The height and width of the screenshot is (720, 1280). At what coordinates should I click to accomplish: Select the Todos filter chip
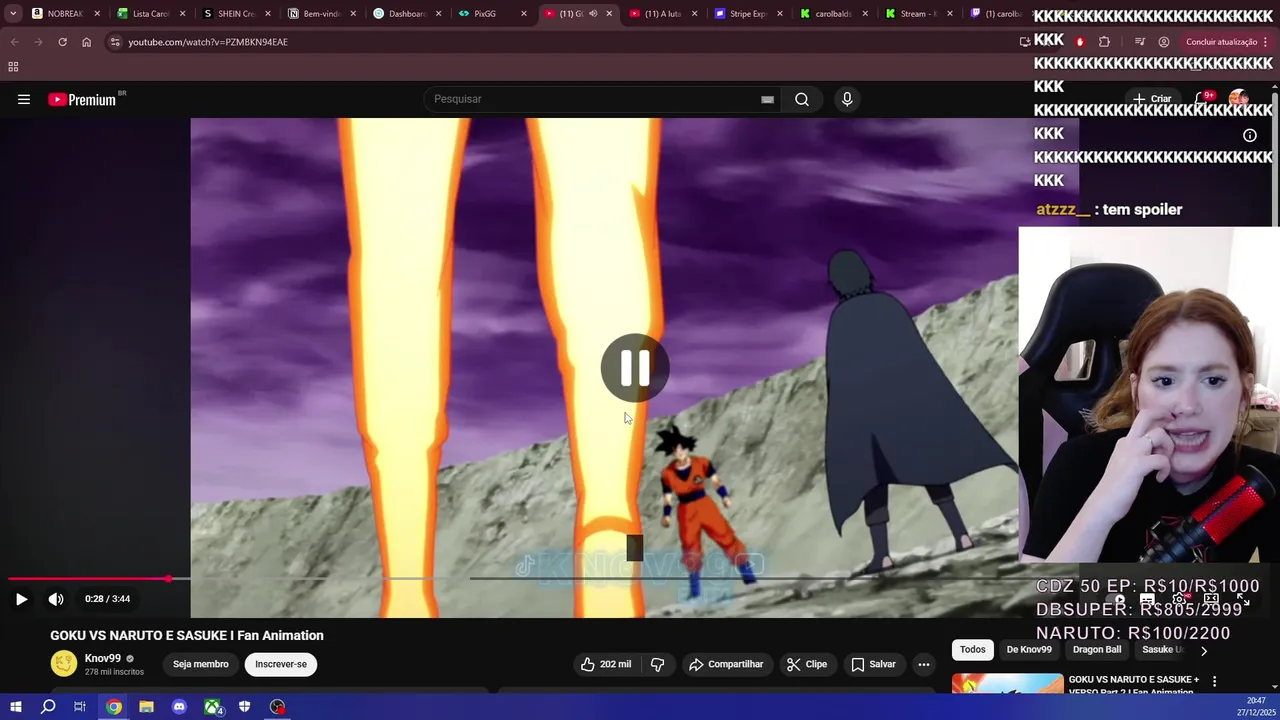973,650
